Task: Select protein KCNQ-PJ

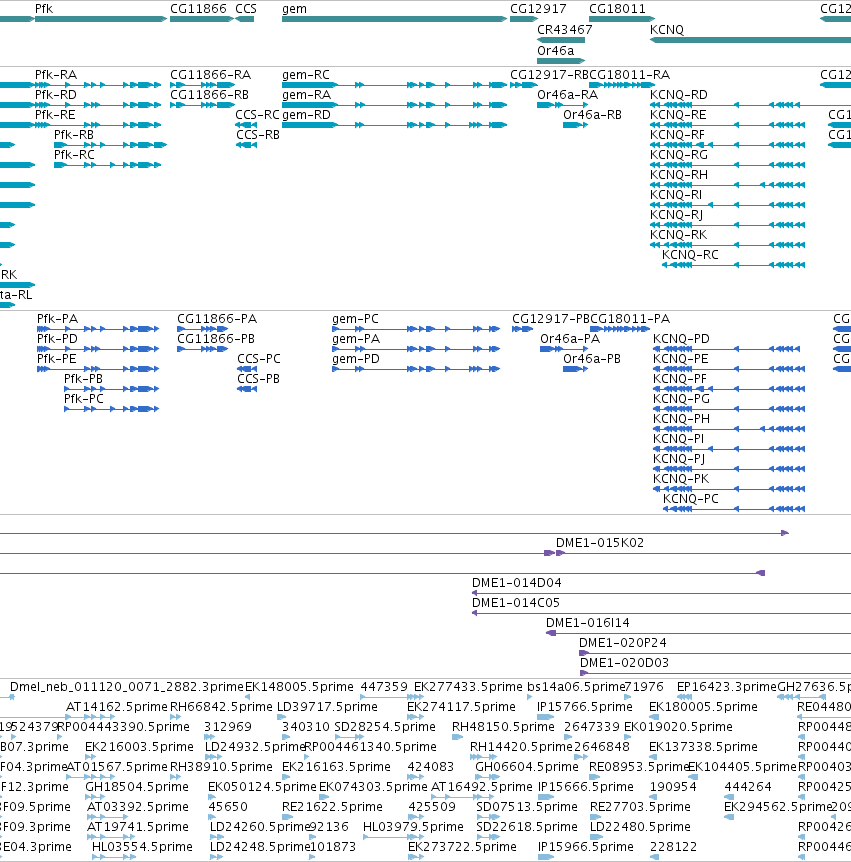Action: (x=729, y=468)
